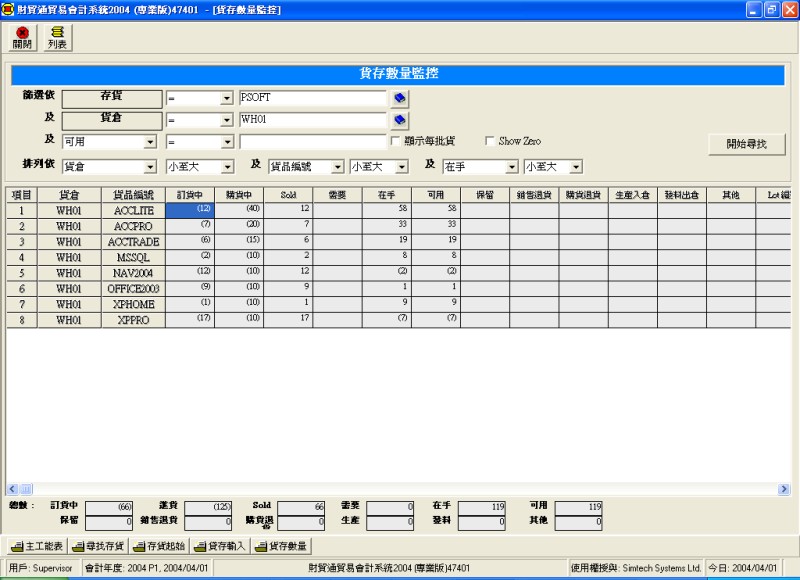Screen dimensions: 800x580
Task: Open the operator dropdown in the 存貨 filter row
Action: [x=227, y=98]
